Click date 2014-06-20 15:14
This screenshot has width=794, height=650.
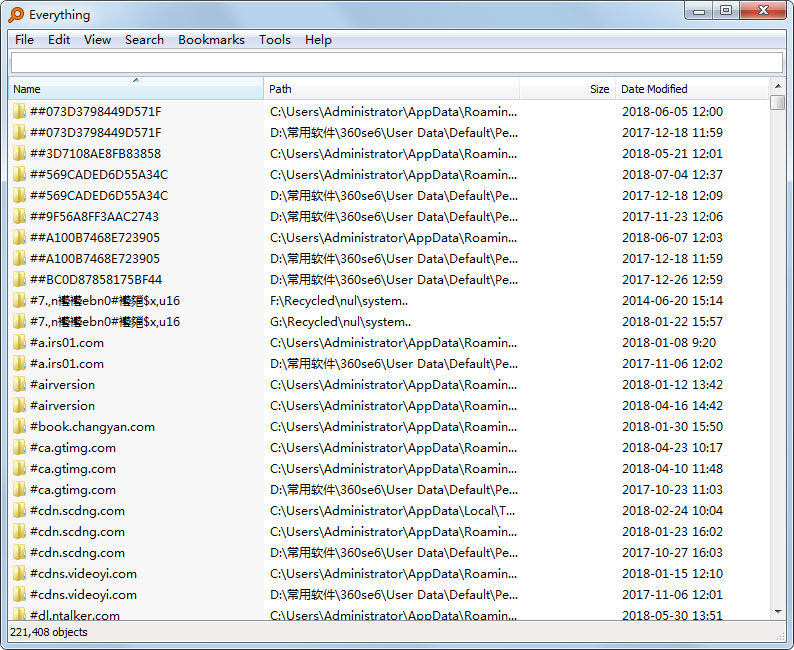click(x=672, y=301)
